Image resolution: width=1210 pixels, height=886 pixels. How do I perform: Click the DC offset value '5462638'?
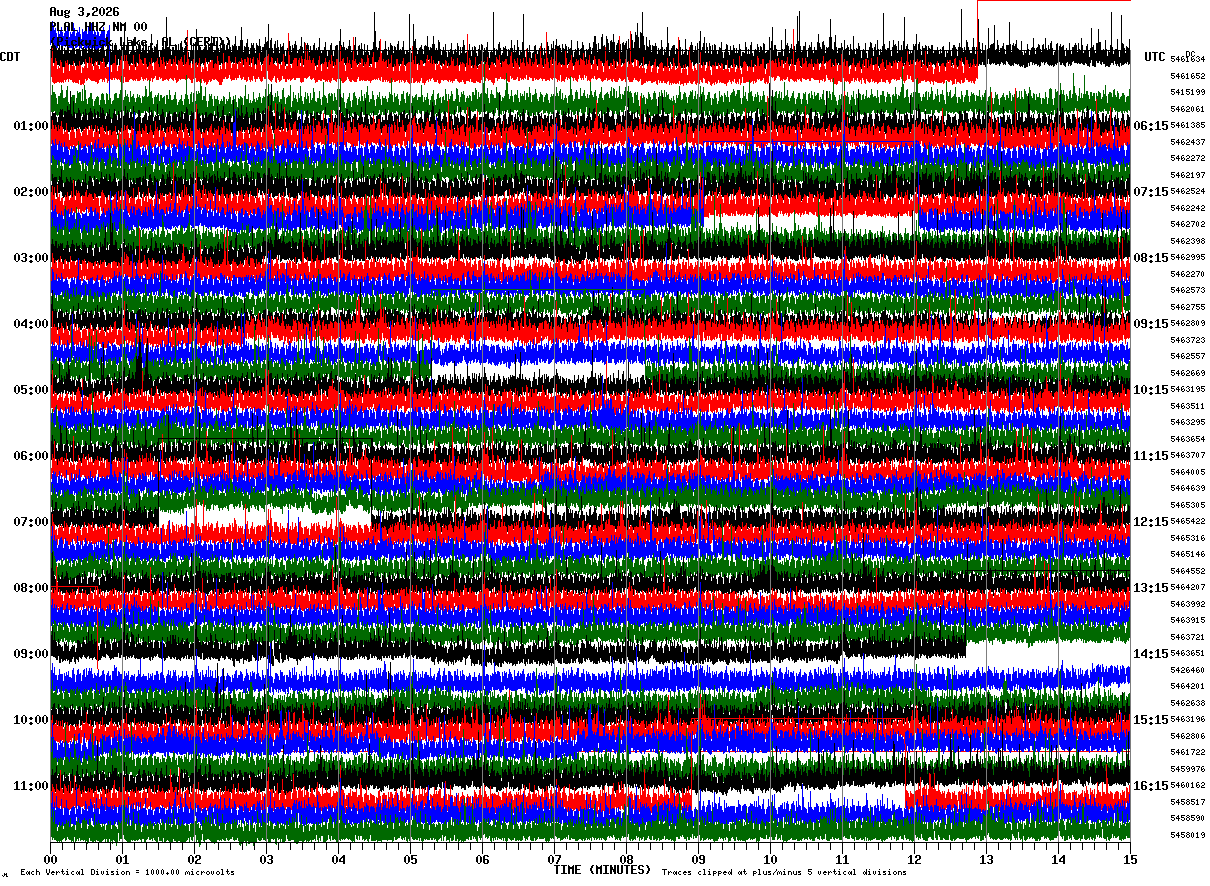[1188, 704]
